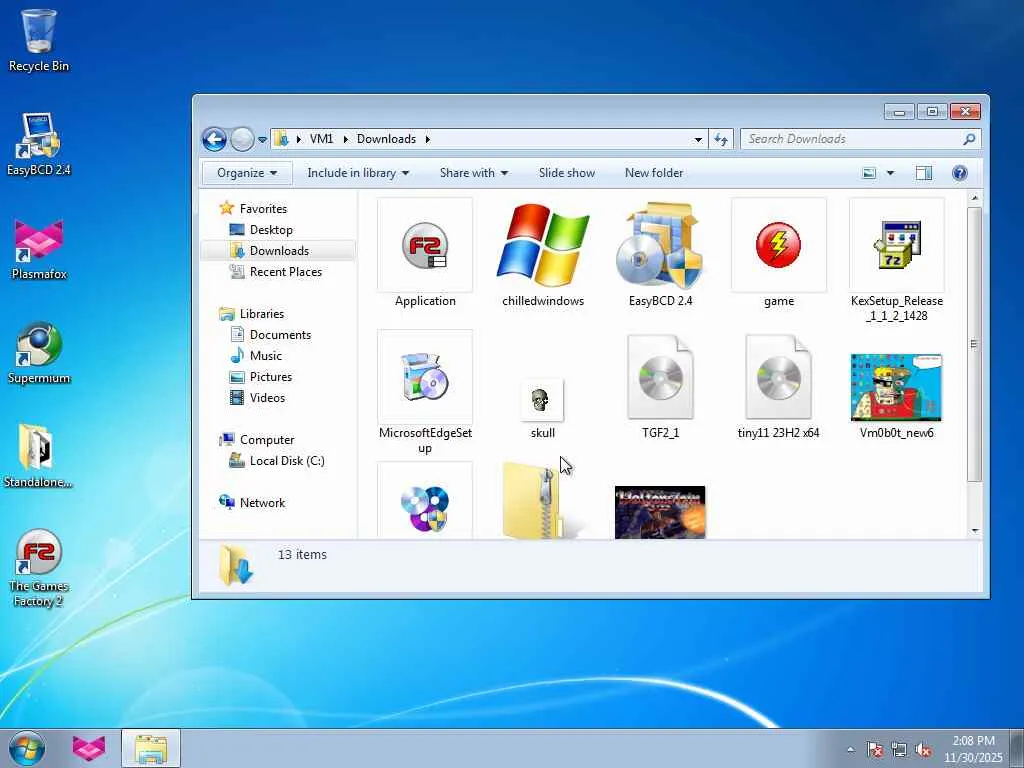Viewport: 1024px width, 768px height.
Task: Select the Holtenstein picture thumbnail
Action: click(x=660, y=513)
